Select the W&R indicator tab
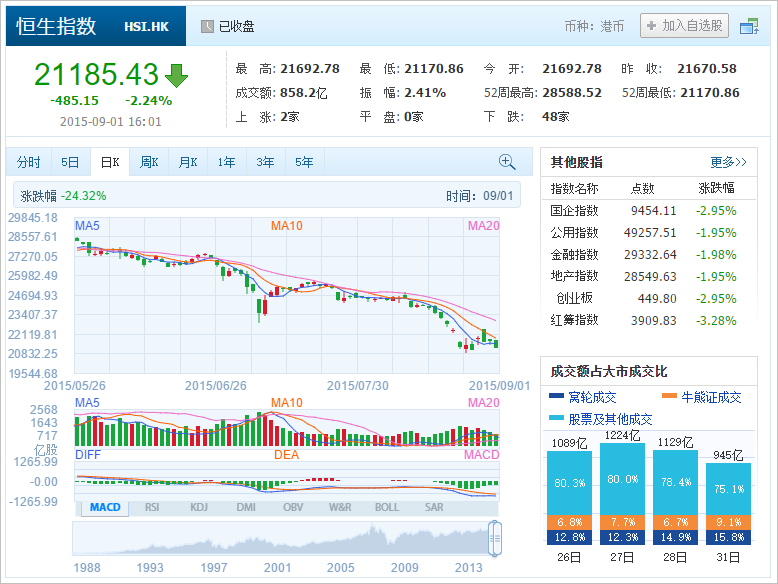The height and width of the screenshot is (584, 778). (340, 508)
